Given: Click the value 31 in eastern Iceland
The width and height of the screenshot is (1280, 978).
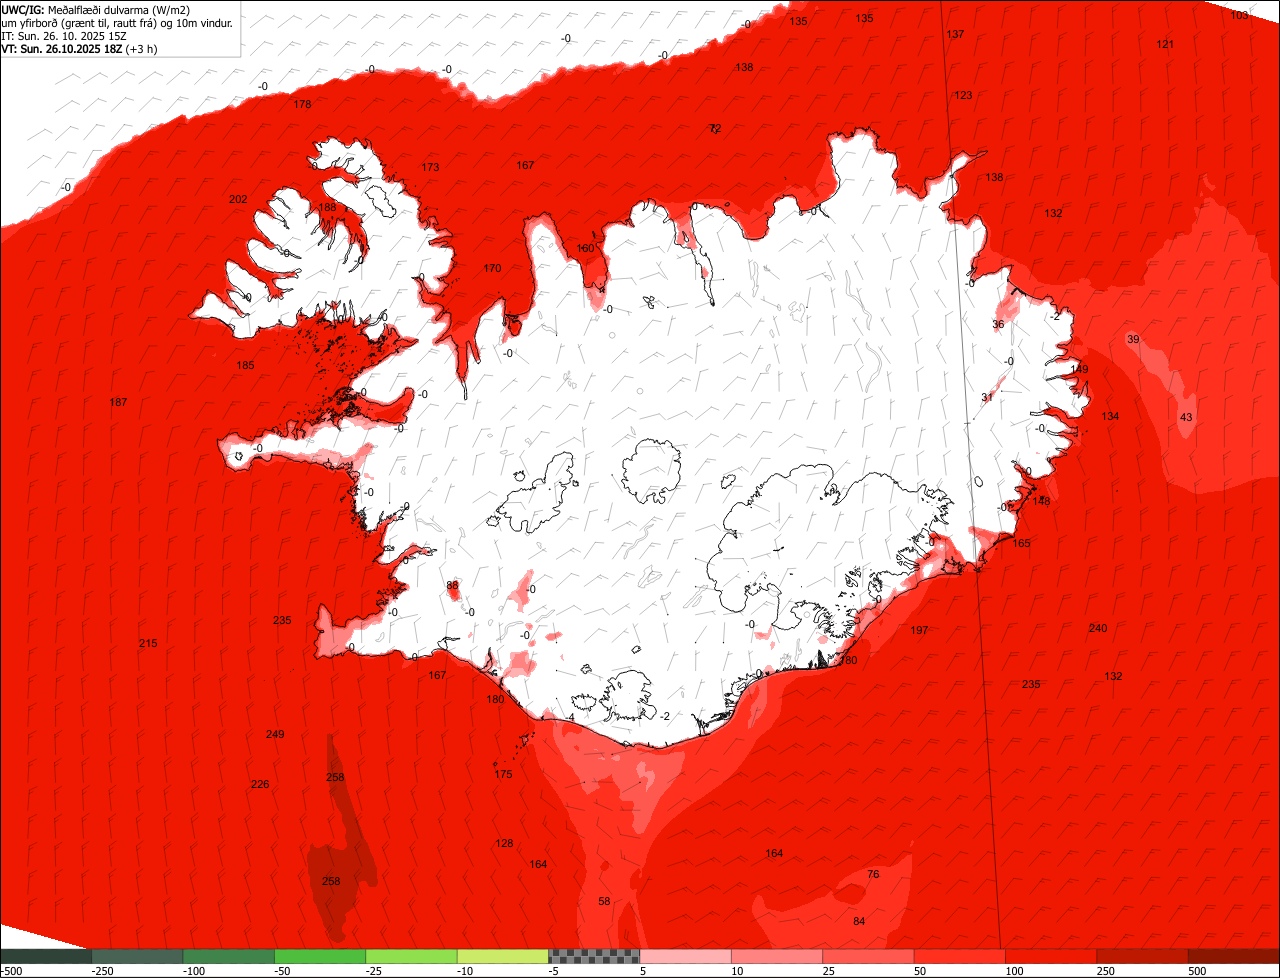Looking at the screenshot, I should (x=987, y=397).
